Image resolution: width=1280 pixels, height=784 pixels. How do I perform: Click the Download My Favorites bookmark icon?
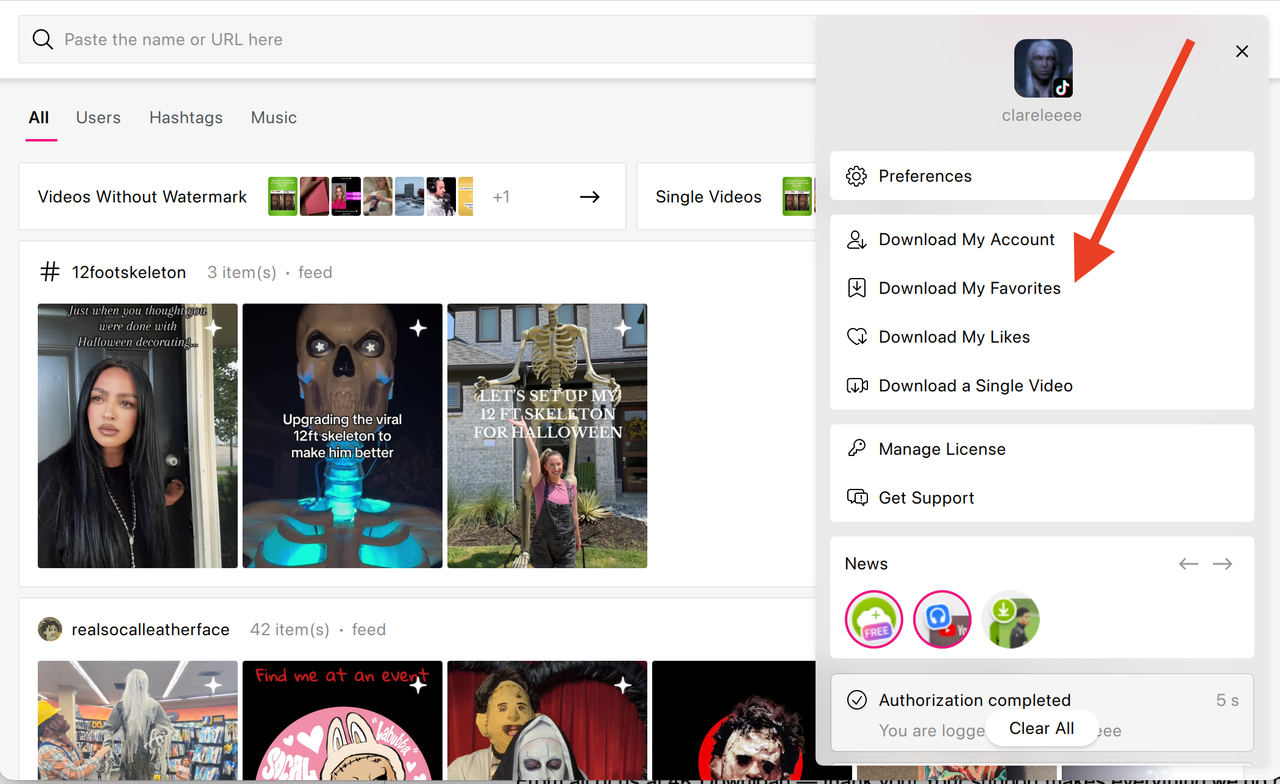click(857, 288)
